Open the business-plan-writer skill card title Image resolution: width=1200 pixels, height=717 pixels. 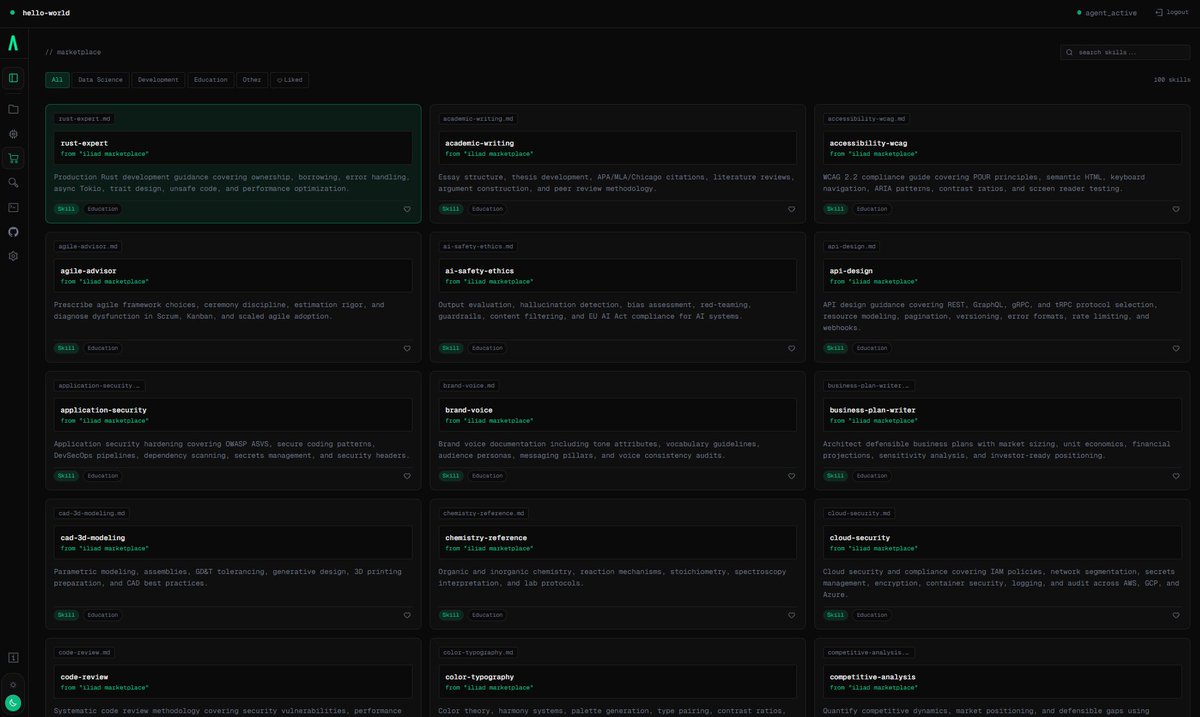coord(873,409)
